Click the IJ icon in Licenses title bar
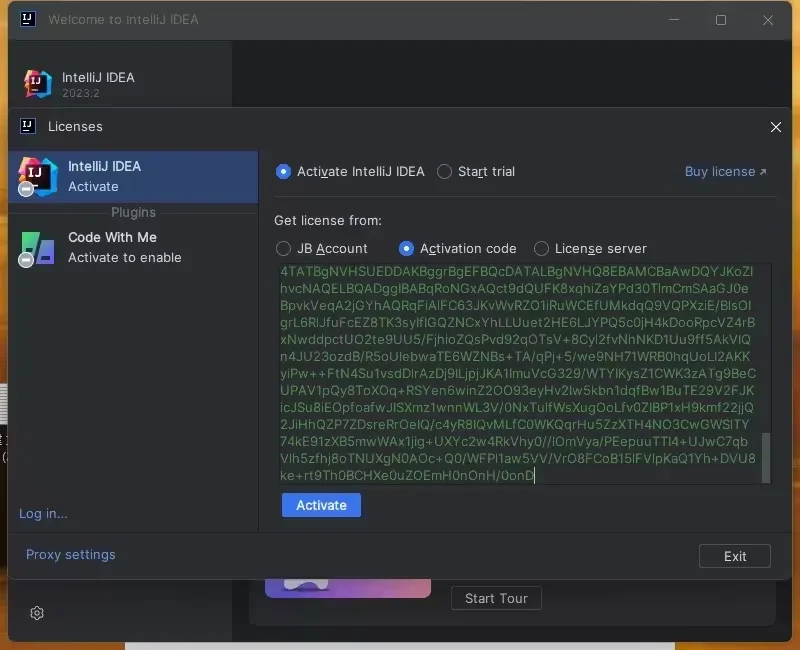 (x=28, y=126)
